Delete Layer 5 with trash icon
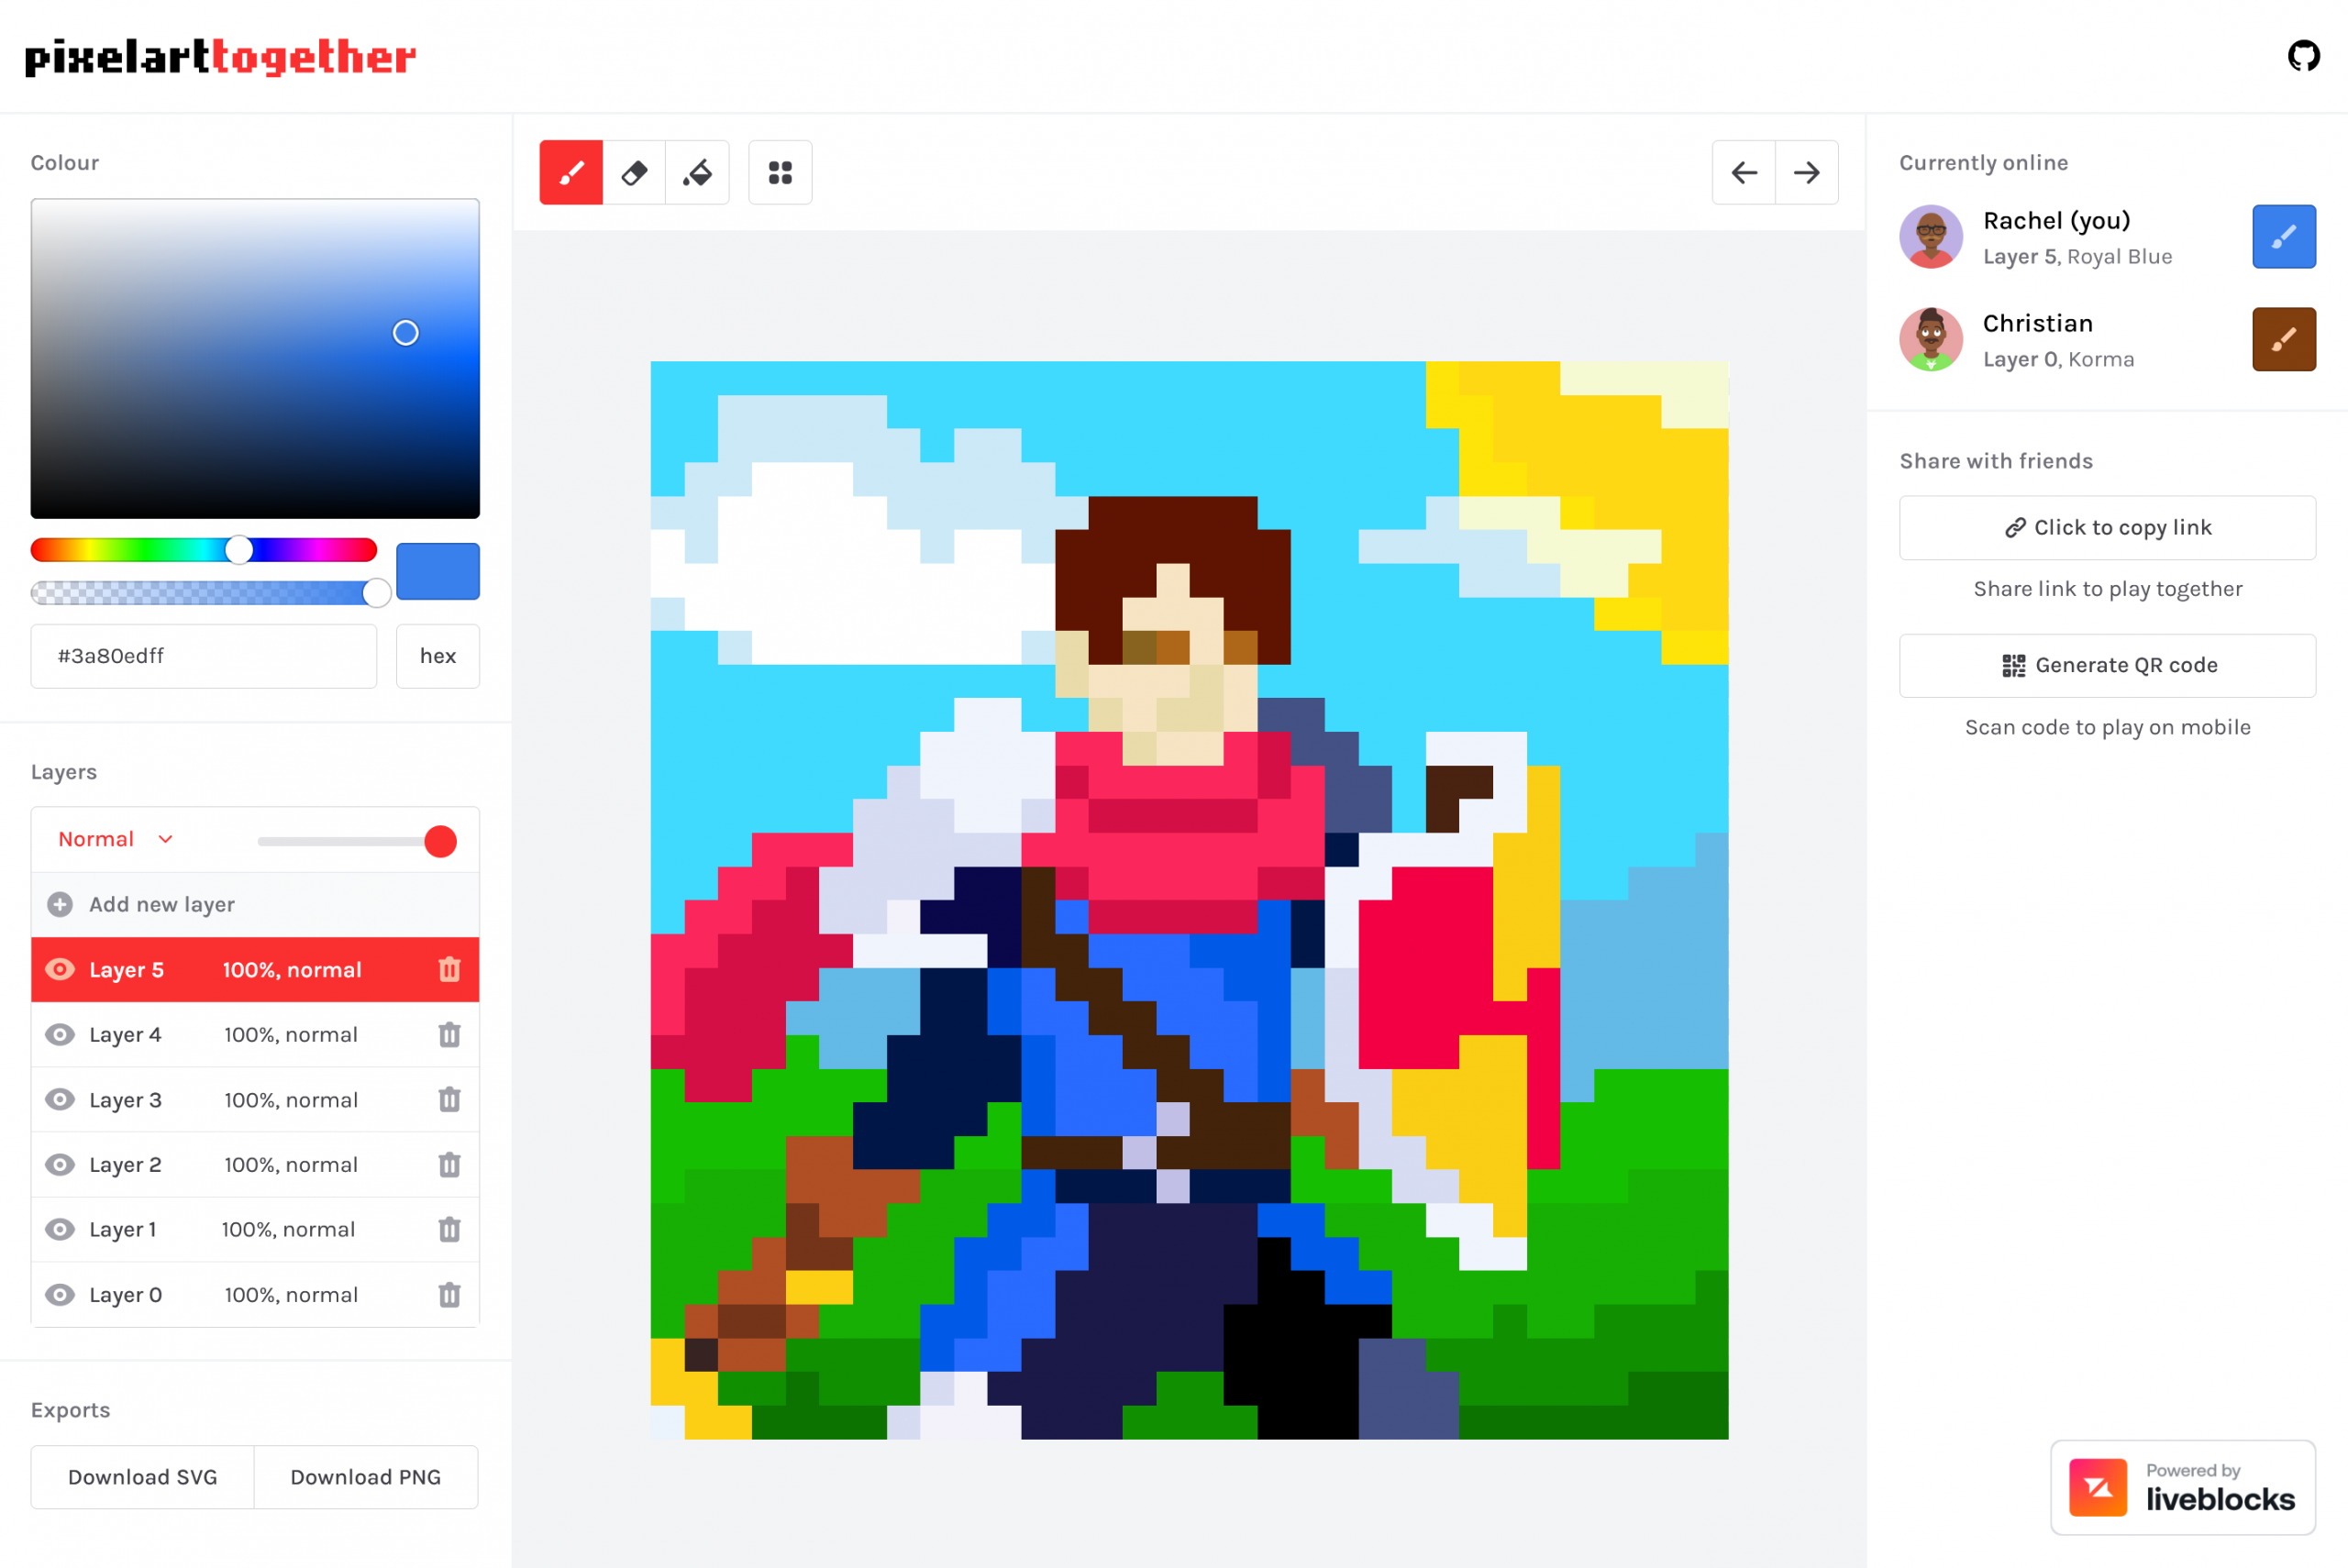Viewport: 2348px width, 1568px height. coord(450,969)
